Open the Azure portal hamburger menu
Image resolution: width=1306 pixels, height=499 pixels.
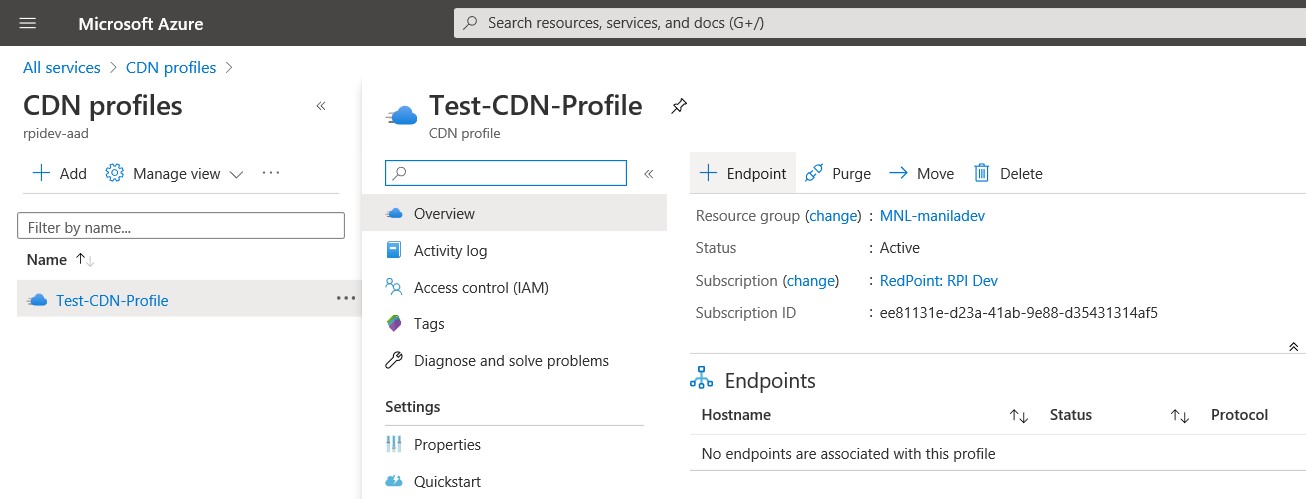[27, 22]
